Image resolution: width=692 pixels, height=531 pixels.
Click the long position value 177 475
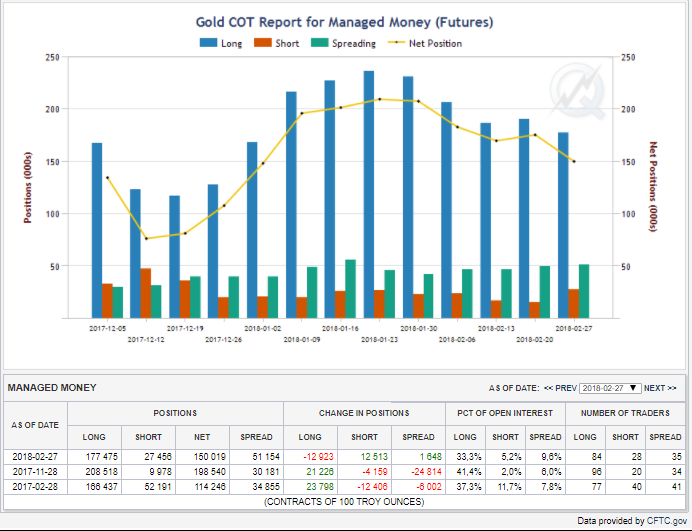pyautogui.click(x=102, y=457)
